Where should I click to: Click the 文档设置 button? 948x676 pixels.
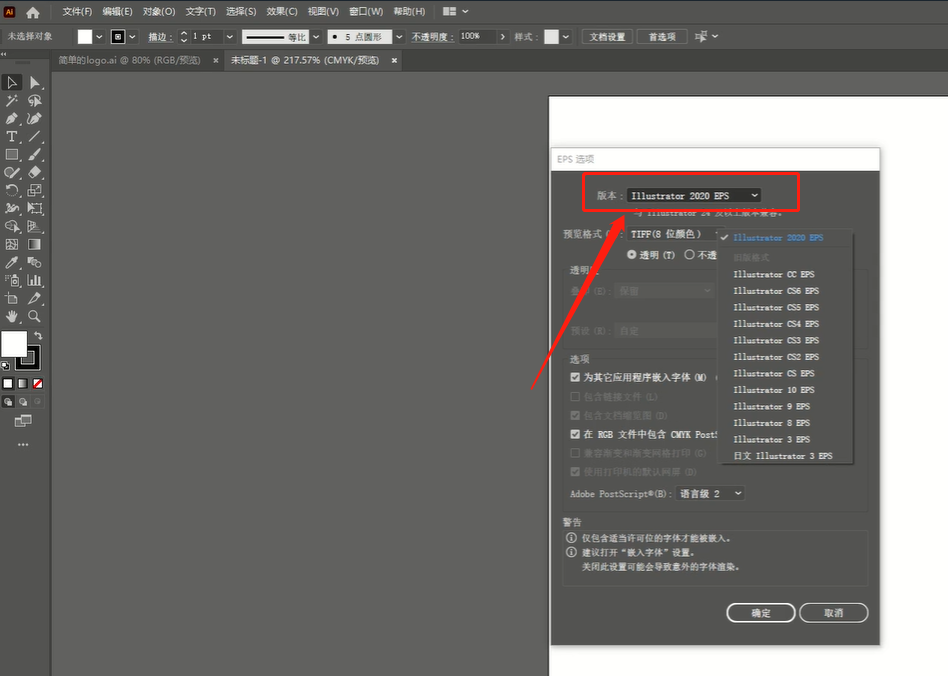click(608, 37)
